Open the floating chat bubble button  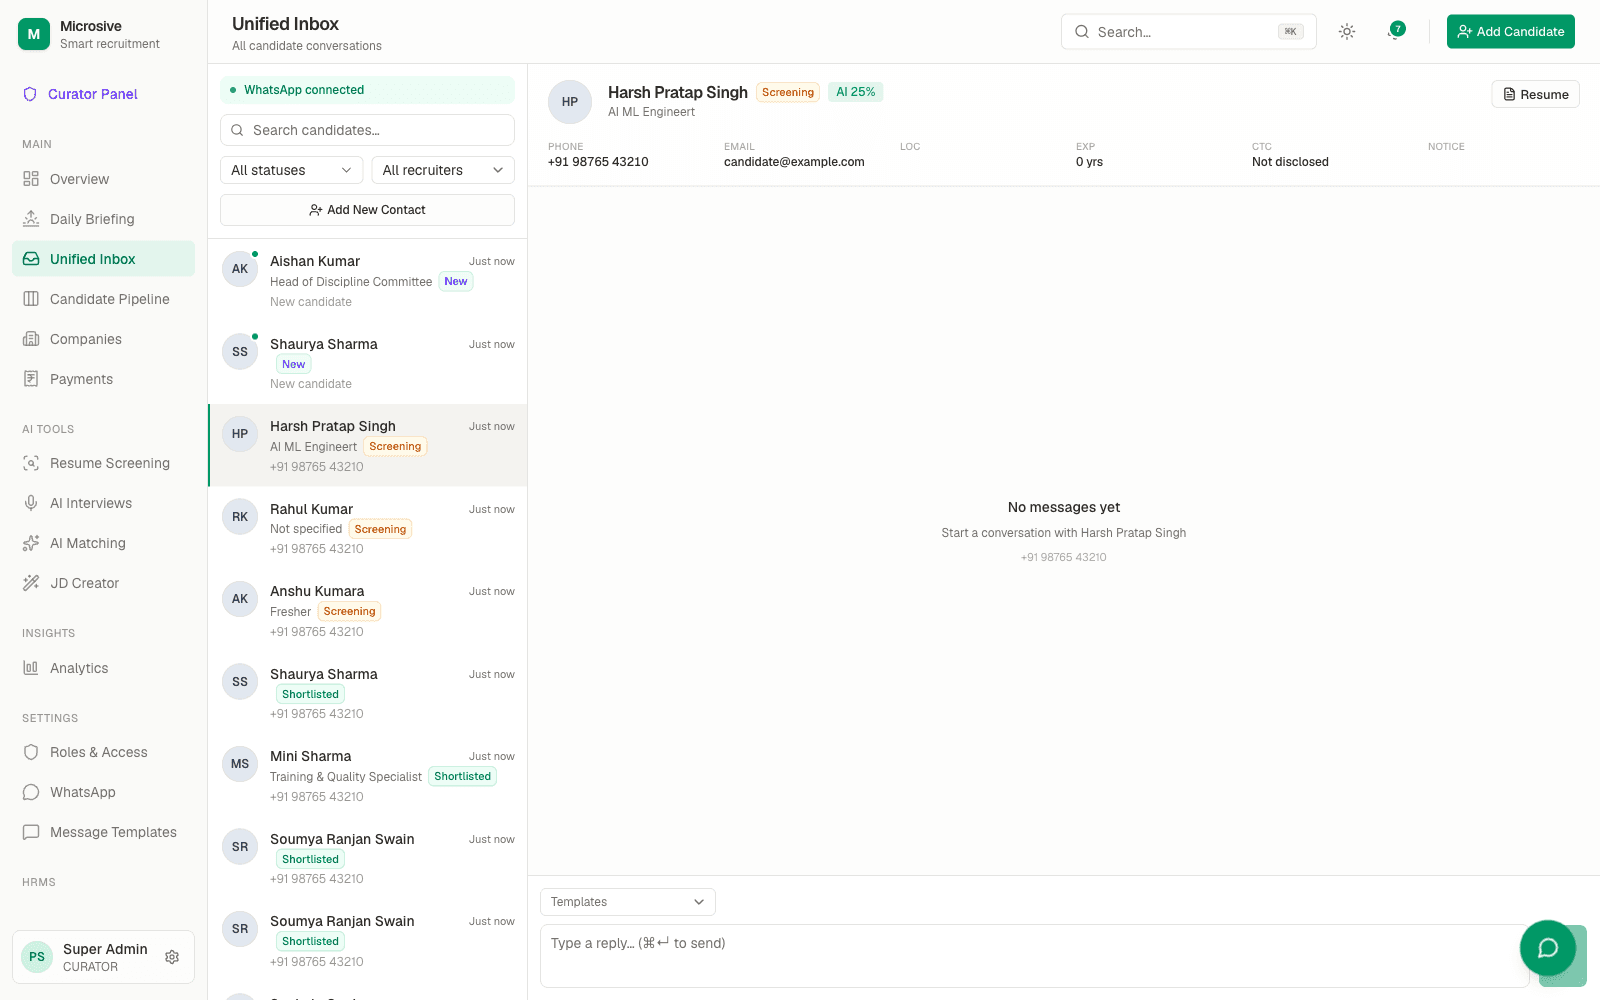[x=1548, y=948]
